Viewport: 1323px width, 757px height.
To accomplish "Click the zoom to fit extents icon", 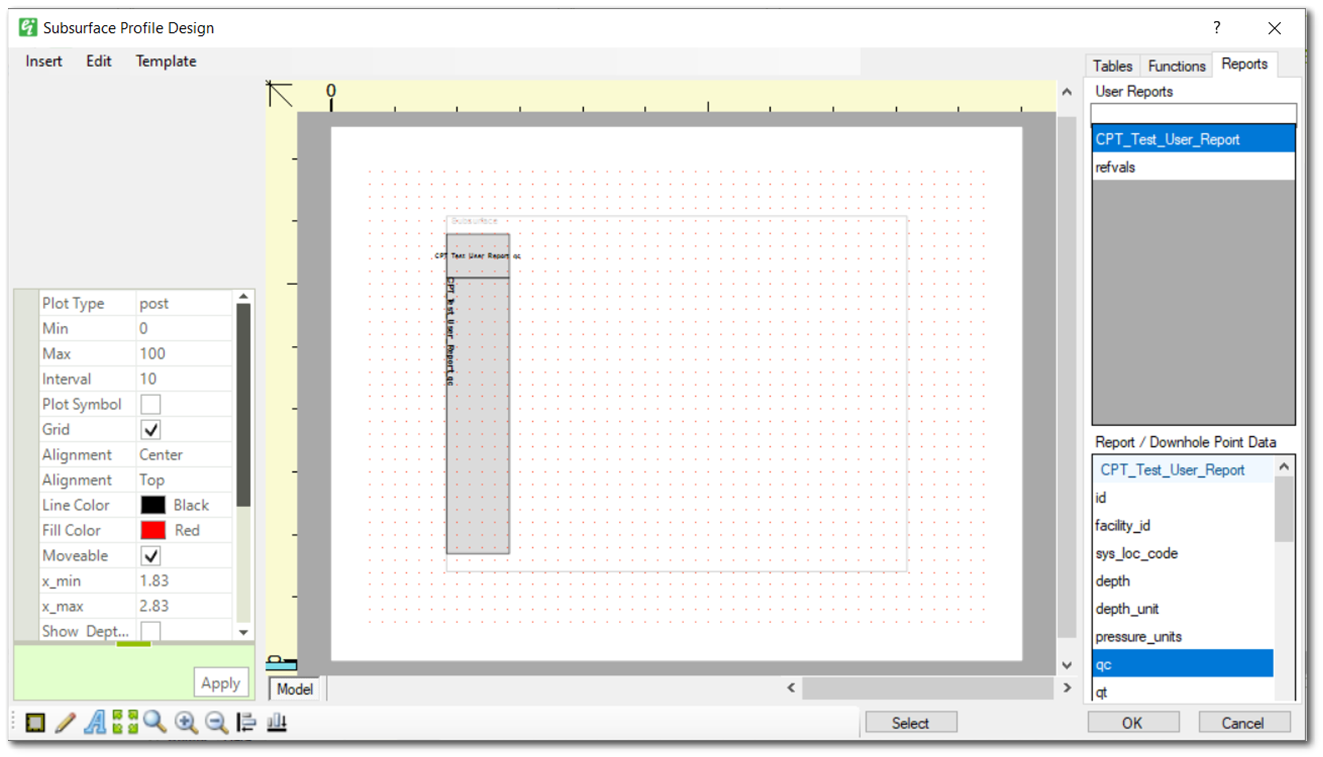I will tap(124, 722).
